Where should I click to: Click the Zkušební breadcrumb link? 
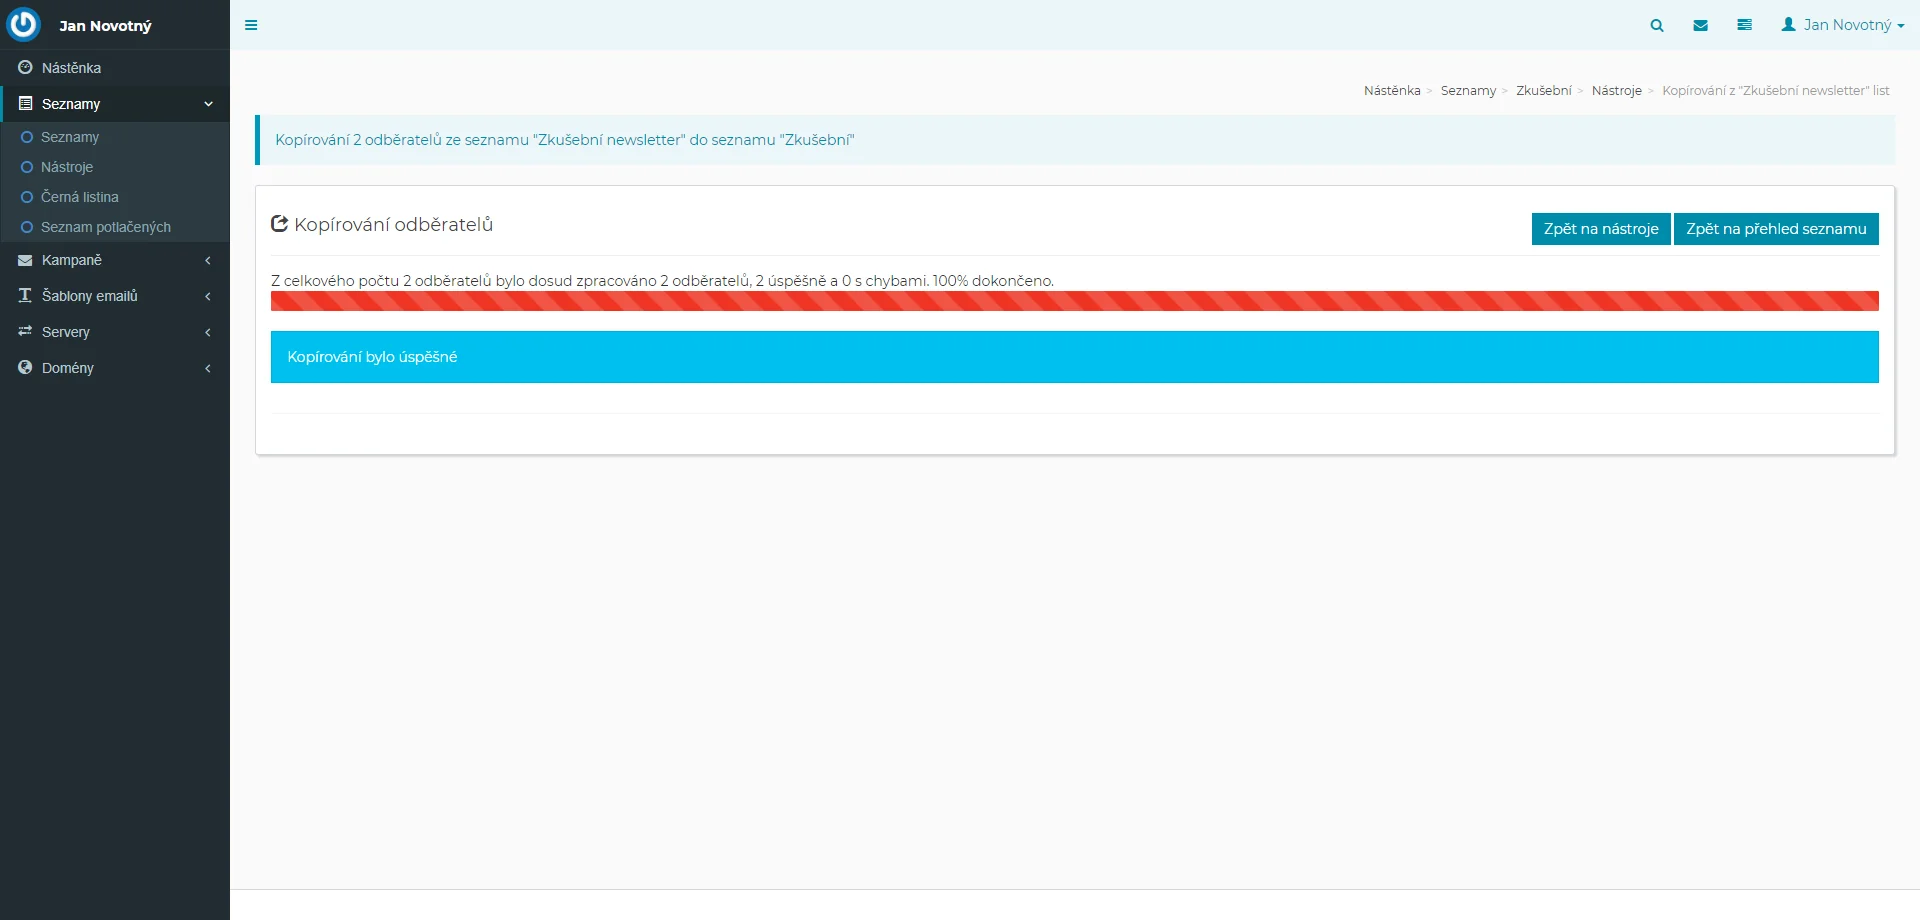[x=1543, y=91]
